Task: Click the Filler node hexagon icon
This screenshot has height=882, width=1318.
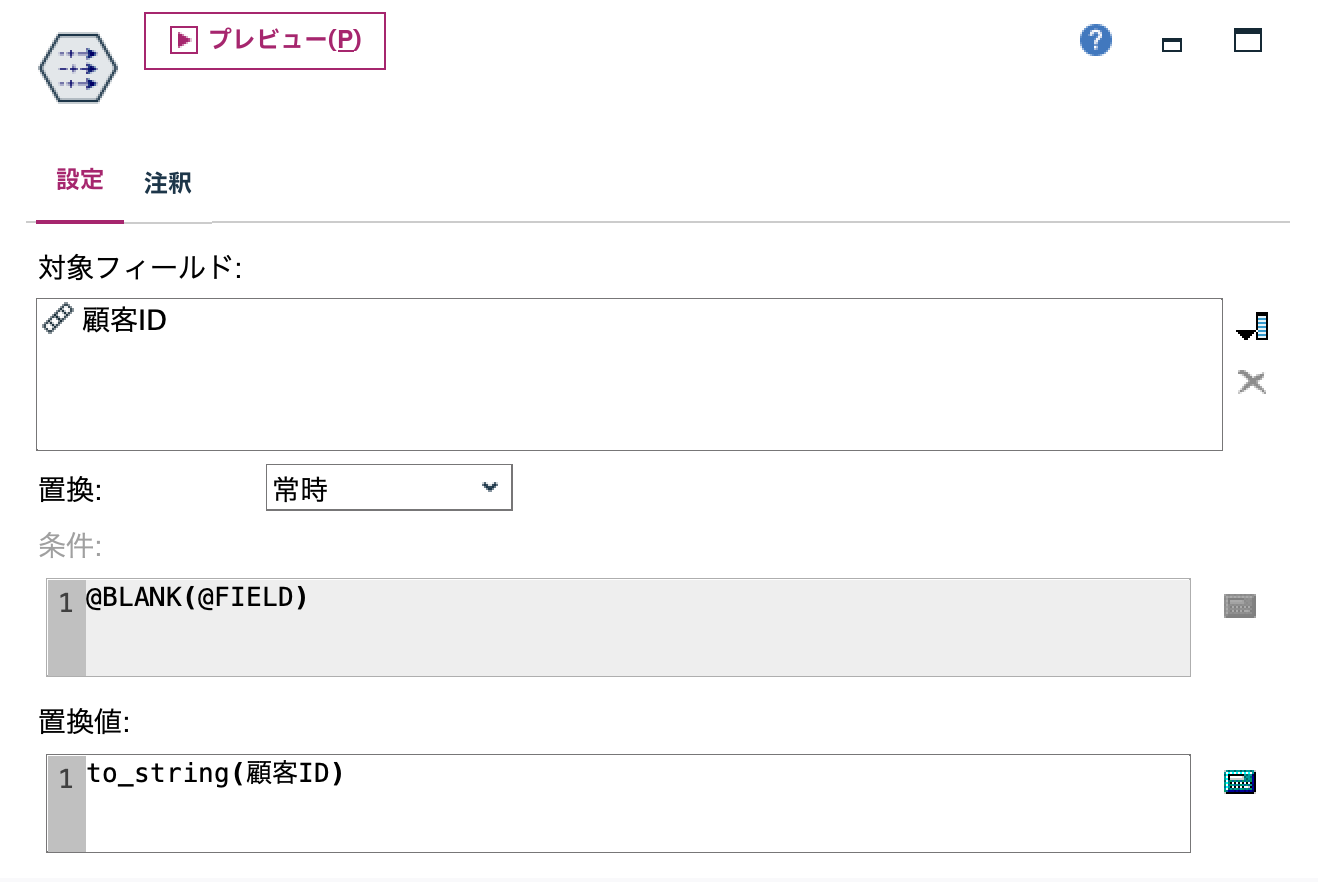Action: (x=77, y=67)
